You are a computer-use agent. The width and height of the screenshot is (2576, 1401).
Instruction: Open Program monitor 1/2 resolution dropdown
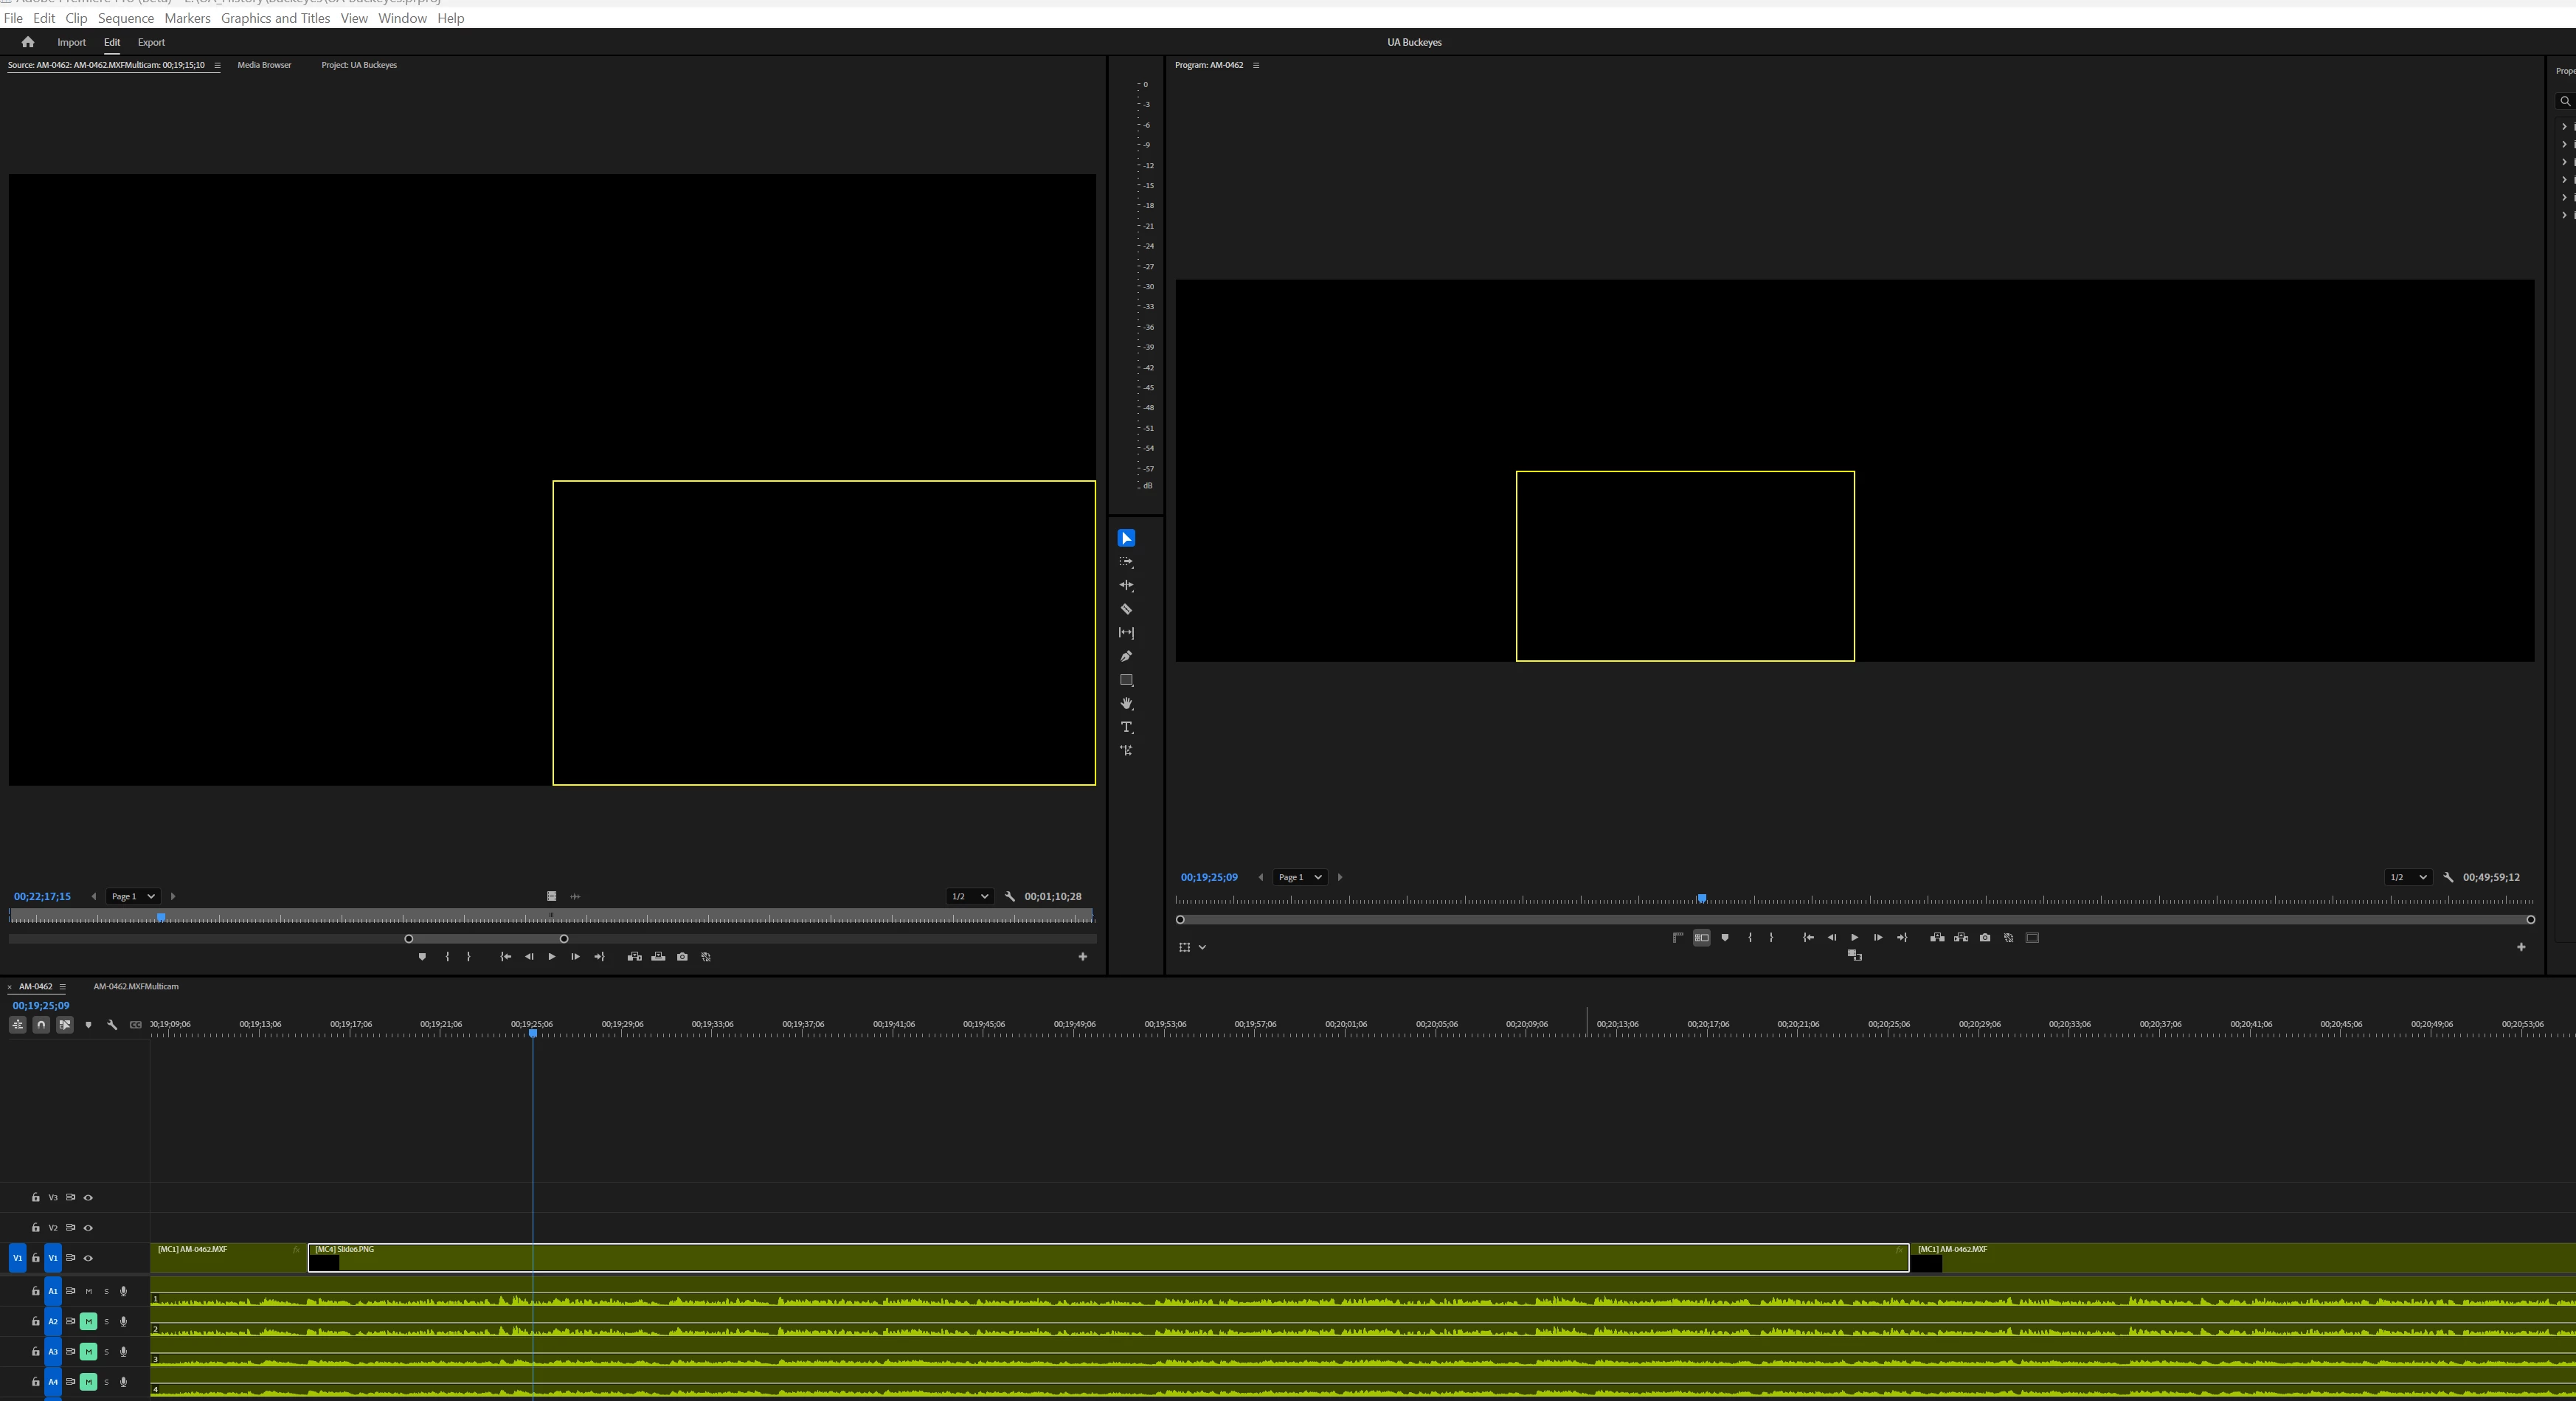click(x=2407, y=878)
